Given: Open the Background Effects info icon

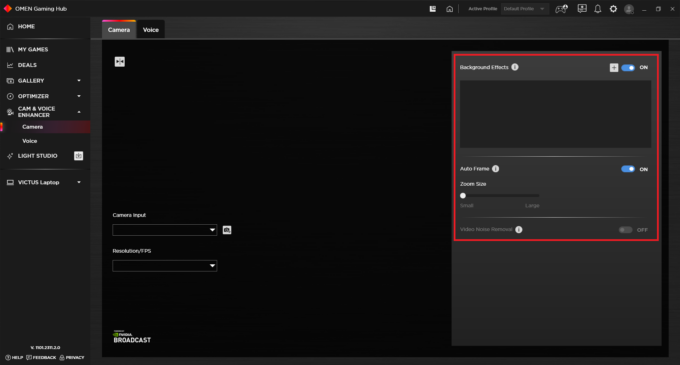Looking at the screenshot, I should [x=515, y=67].
